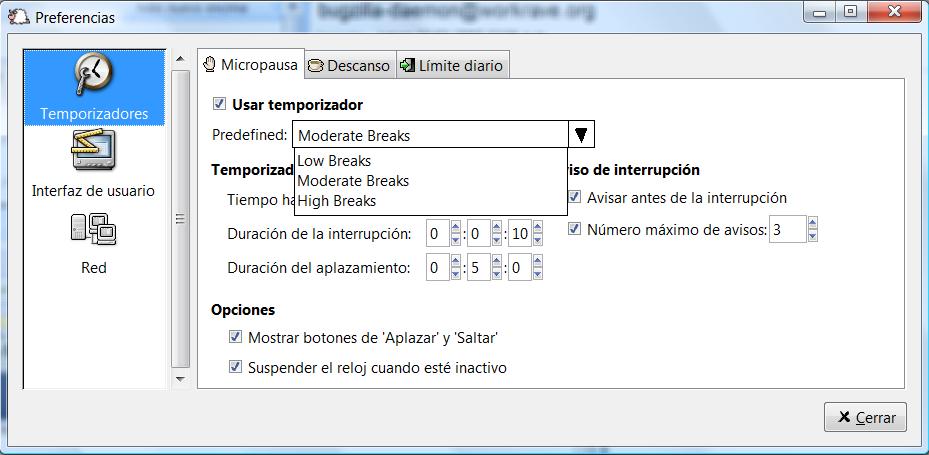Viewport: 929px width, 455px height.
Task: Uncheck Mostrar botones de 'Aplazar' y 'Saltar'
Action: click(x=236, y=337)
